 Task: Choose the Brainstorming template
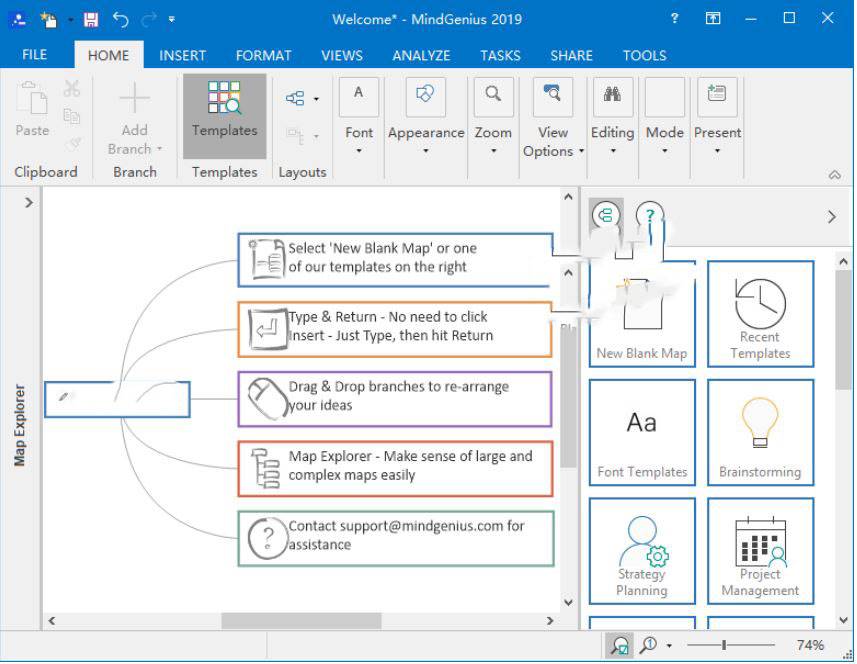(x=760, y=433)
